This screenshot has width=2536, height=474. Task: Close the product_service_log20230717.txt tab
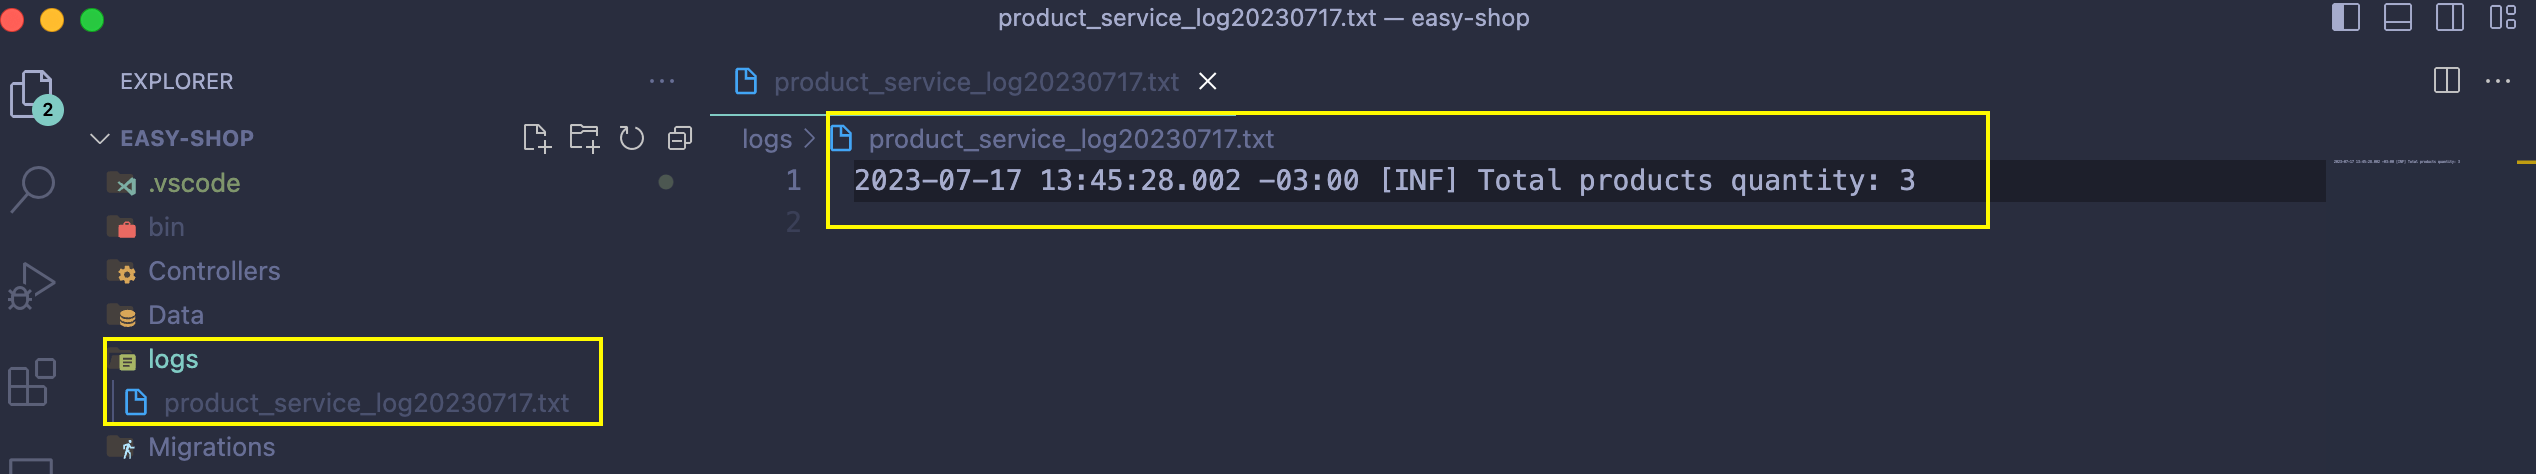[x=1208, y=81]
